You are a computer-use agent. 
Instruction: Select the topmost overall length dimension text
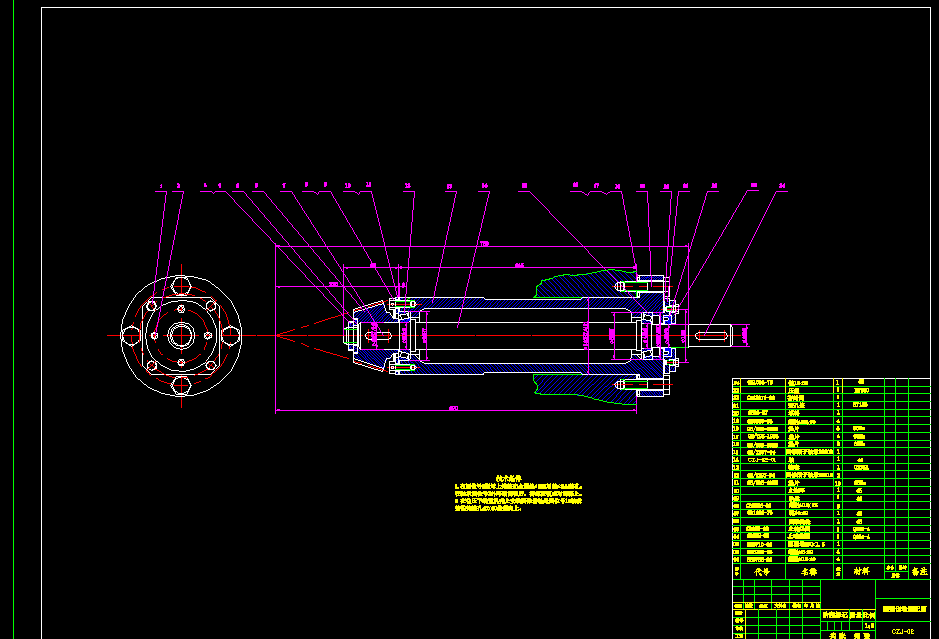tap(484, 244)
